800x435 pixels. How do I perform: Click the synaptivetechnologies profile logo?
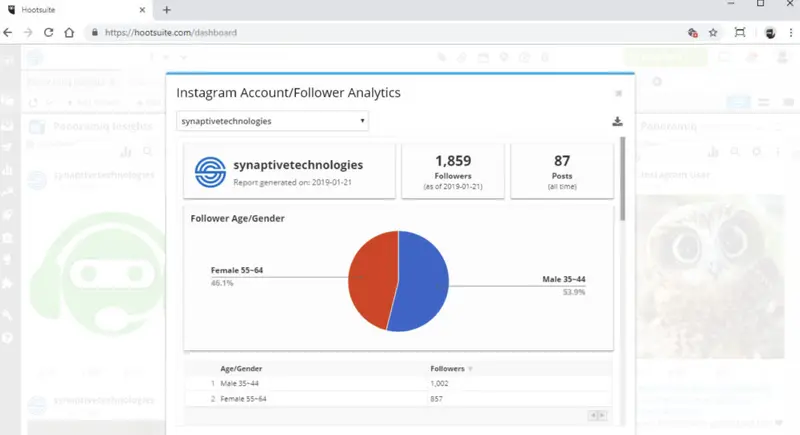(x=210, y=171)
